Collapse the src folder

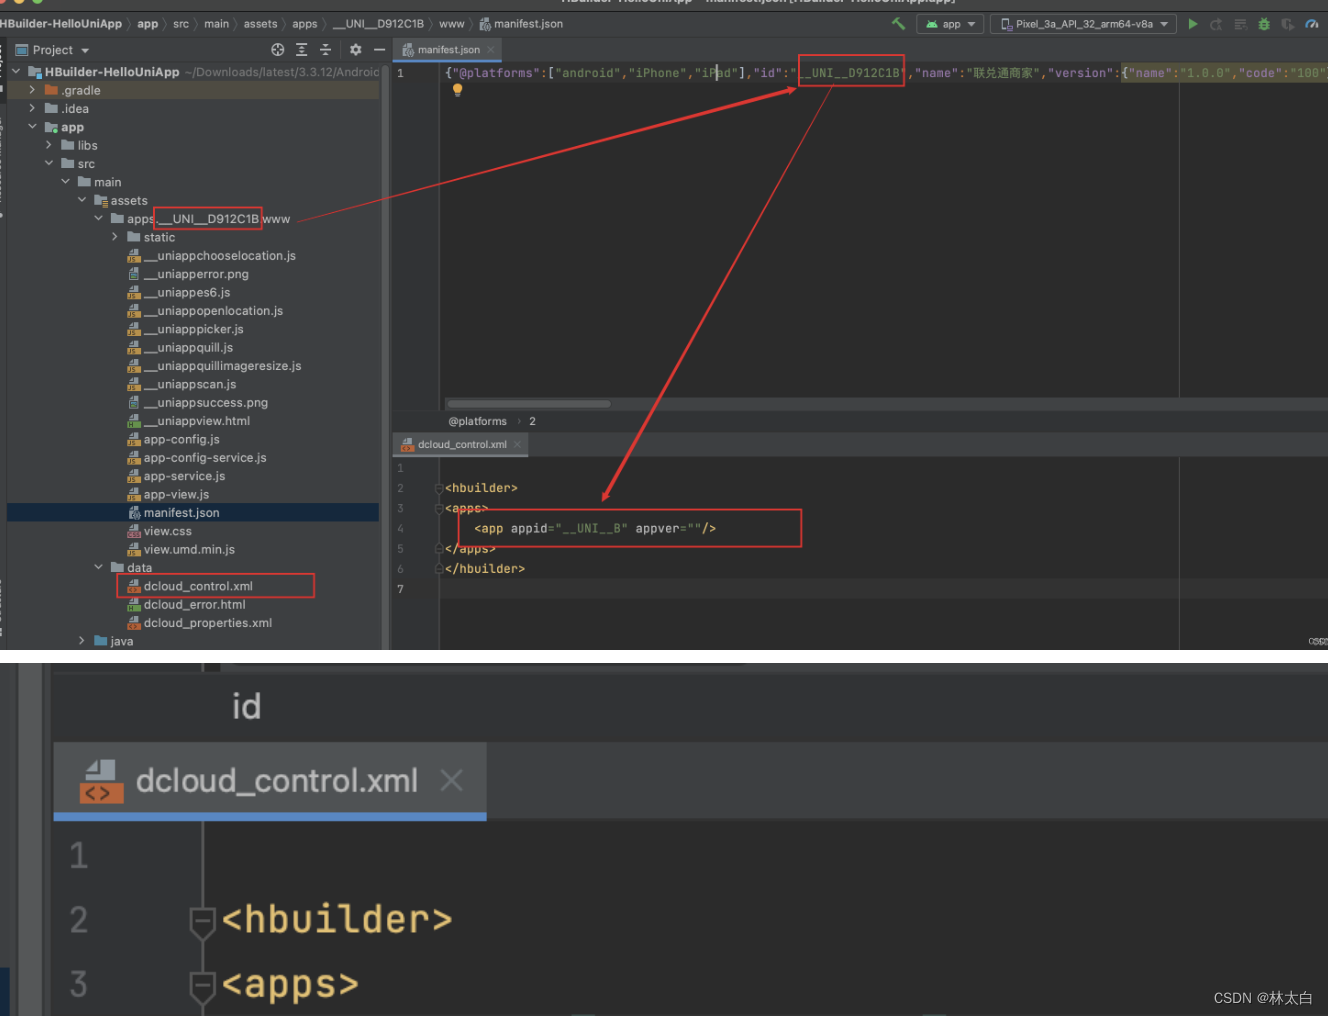pos(49,163)
